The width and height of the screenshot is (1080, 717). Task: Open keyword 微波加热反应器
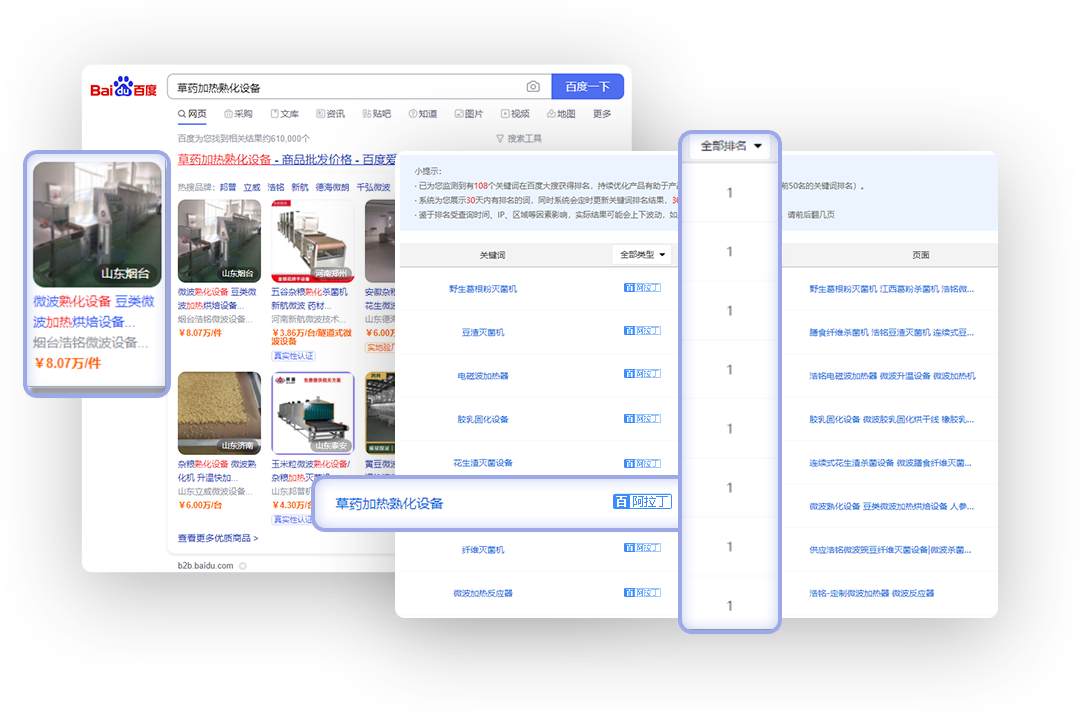click(x=483, y=593)
